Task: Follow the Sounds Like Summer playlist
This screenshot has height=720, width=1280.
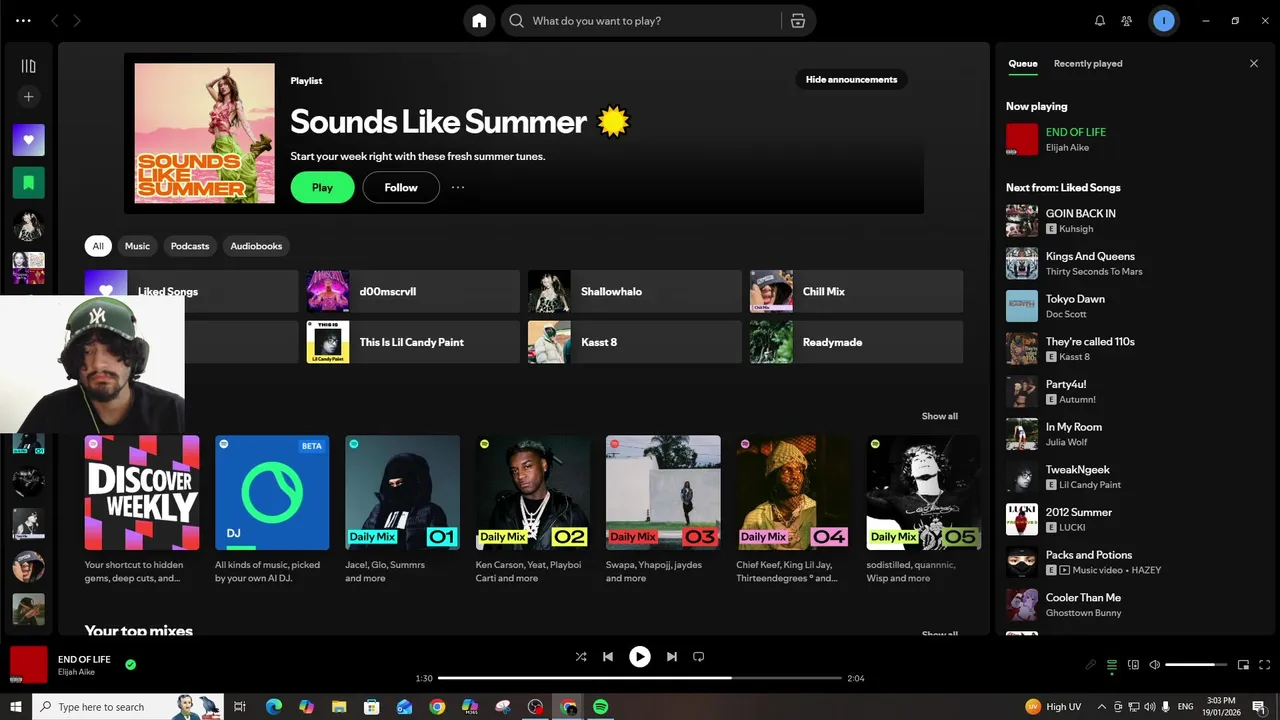Action: 401,187
